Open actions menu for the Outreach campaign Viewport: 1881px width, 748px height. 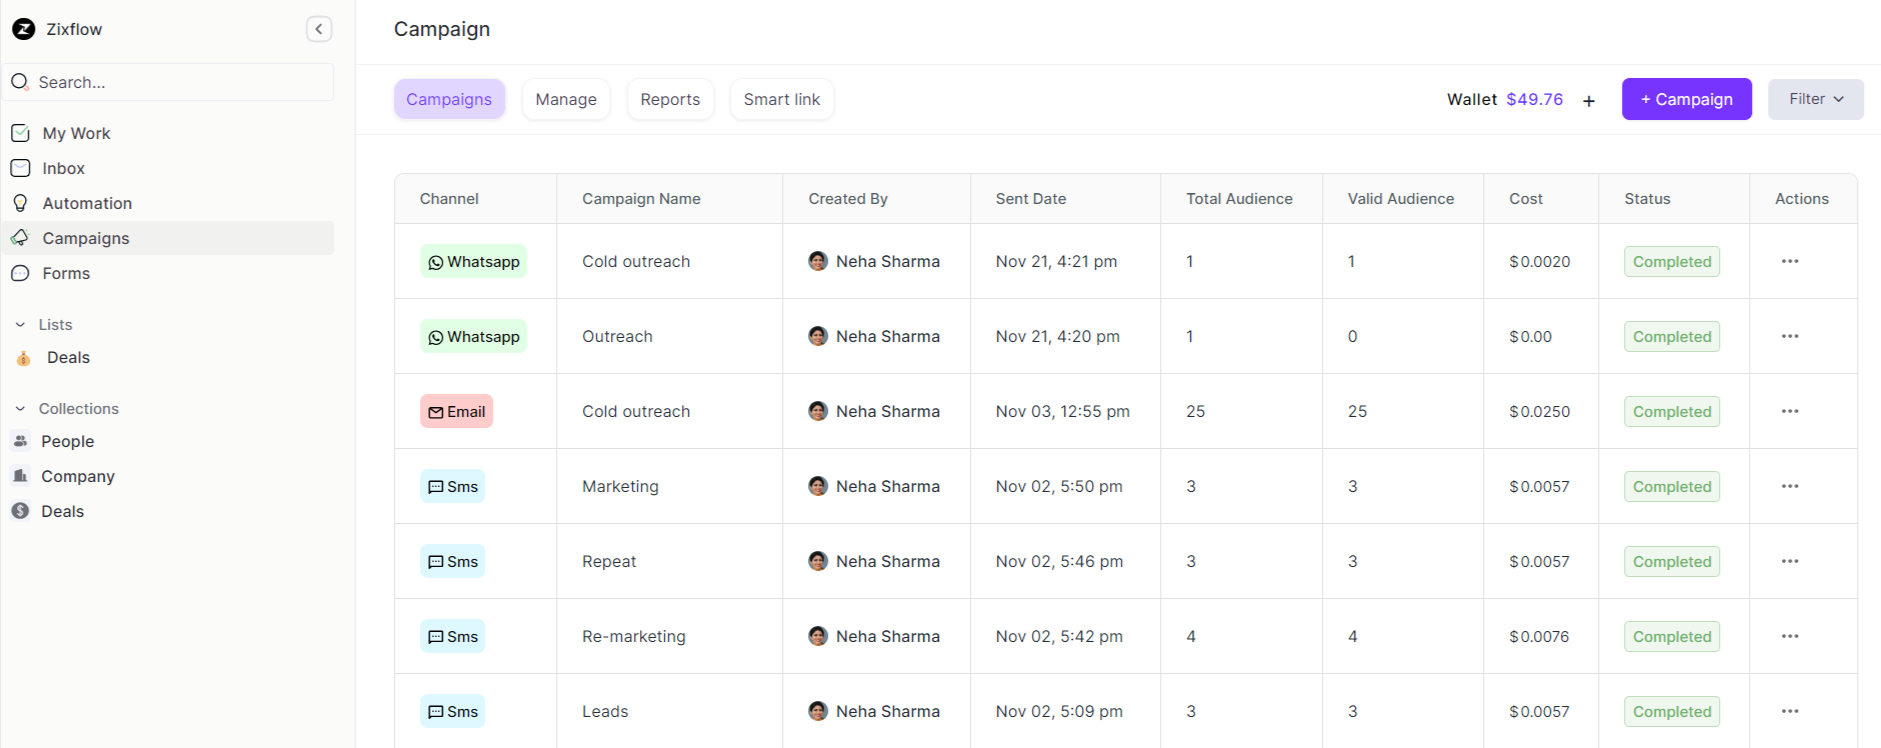(x=1789, y=336)
